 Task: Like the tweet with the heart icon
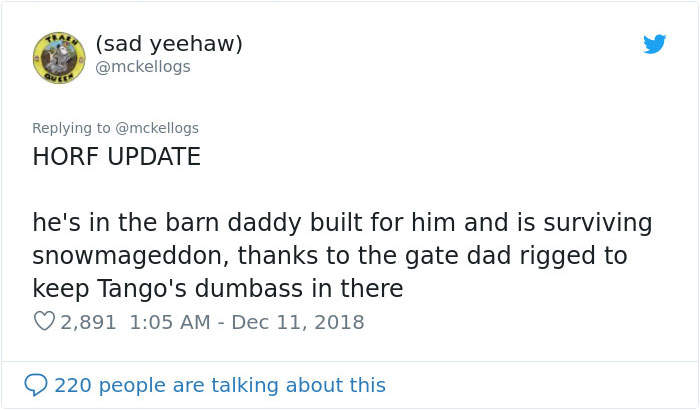pos(43,322)
